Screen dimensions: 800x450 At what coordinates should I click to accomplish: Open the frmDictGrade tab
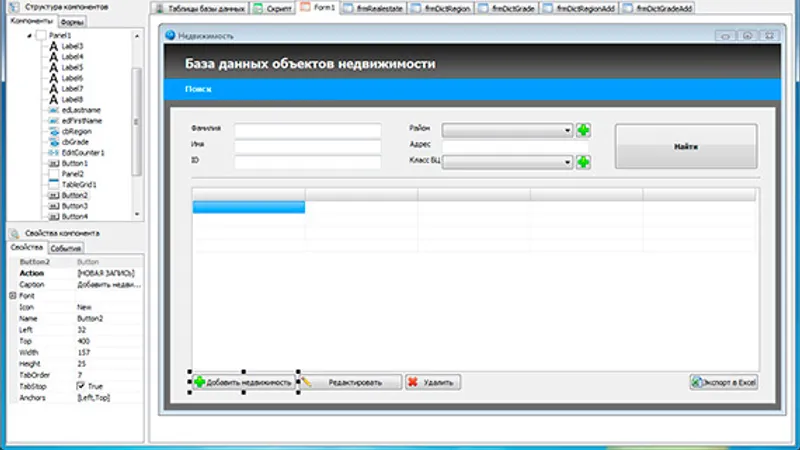click(507, 8)
